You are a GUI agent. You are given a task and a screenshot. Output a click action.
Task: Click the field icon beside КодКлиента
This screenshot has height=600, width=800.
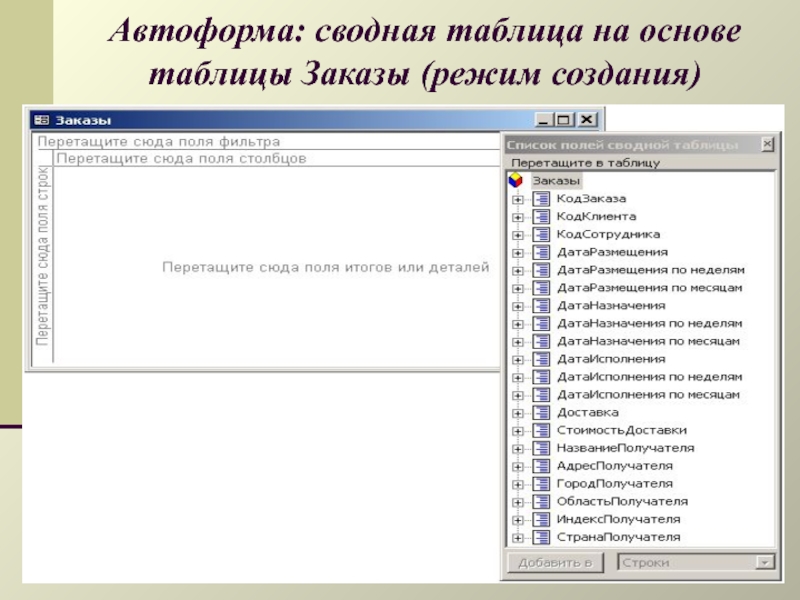(542, 217)
